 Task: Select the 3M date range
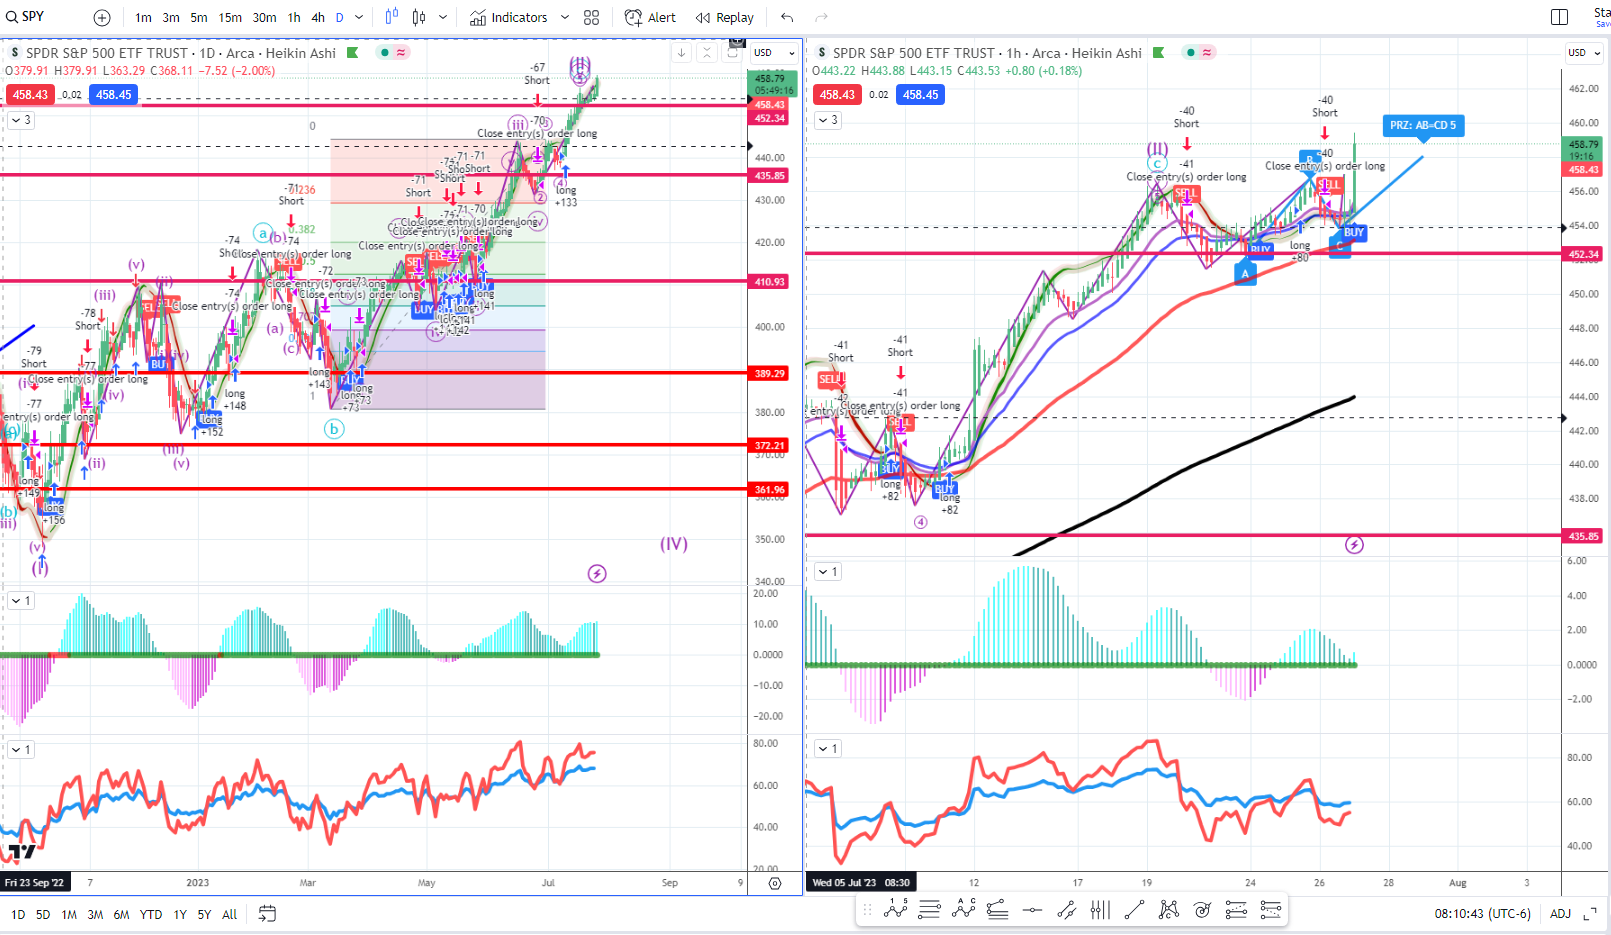[95, 914]
